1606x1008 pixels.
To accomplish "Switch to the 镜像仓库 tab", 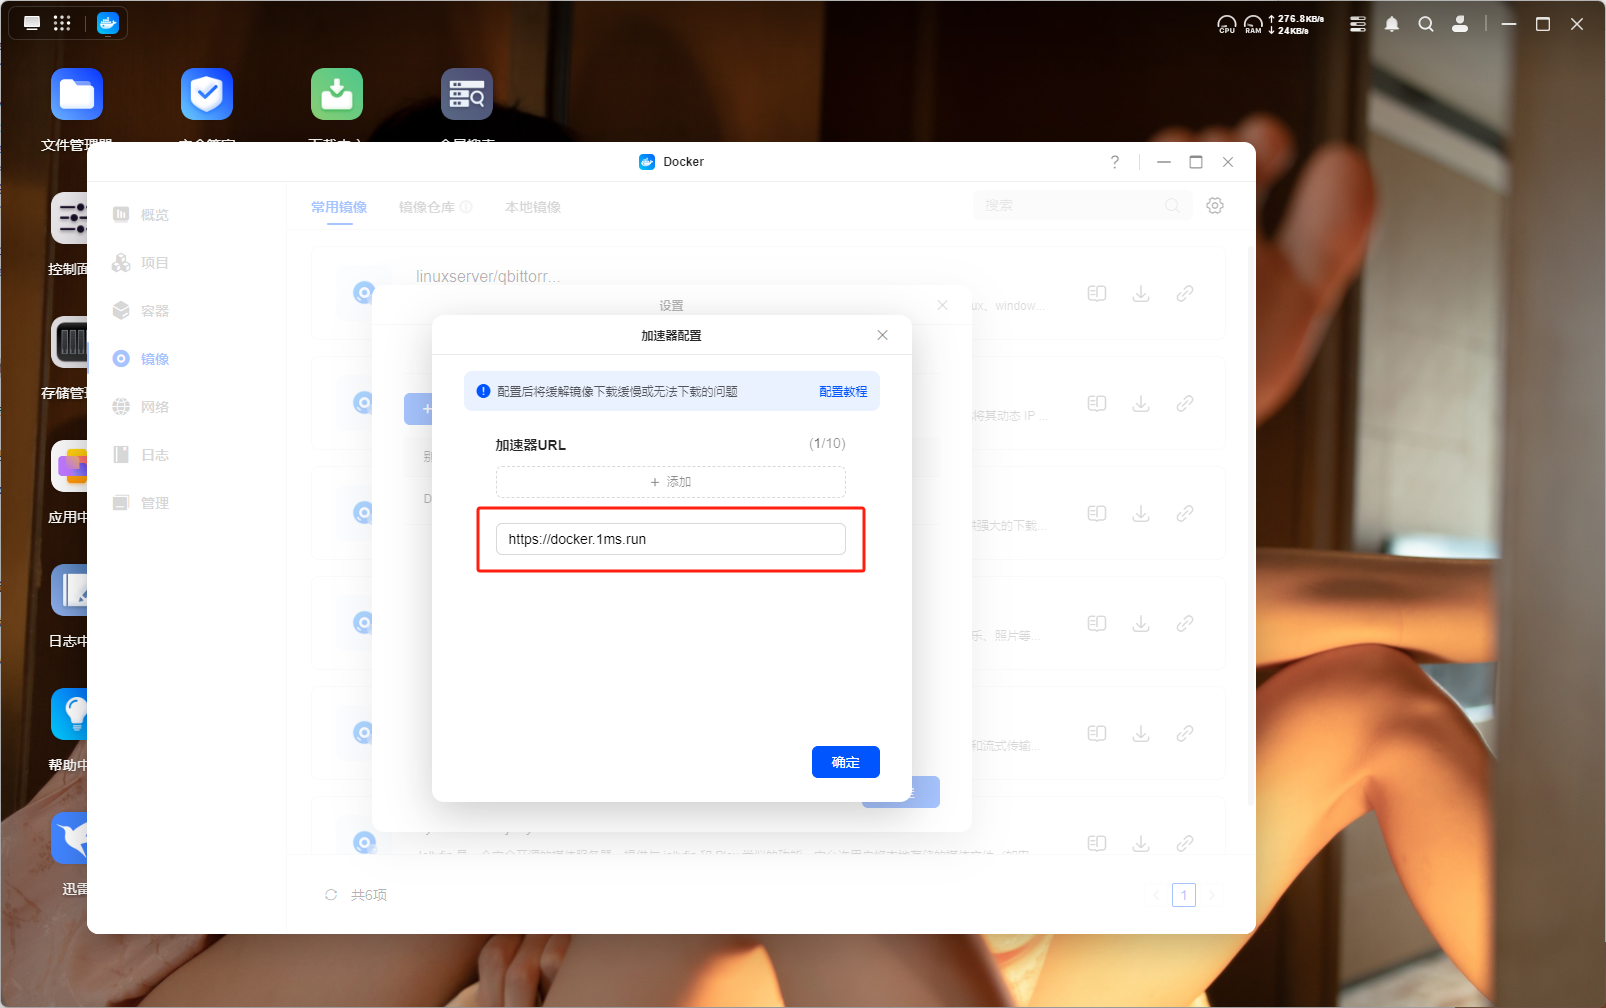I will (x=427, y=207).
